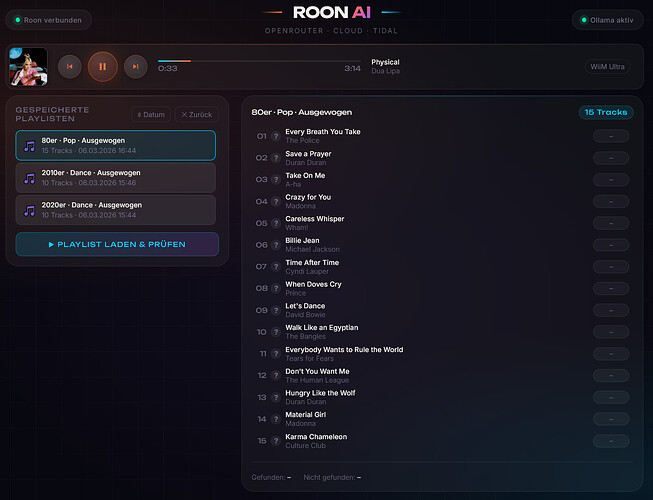This screenshot has width=653, height=500.
Task: Click the Dua Lipa artist name
Action: [385, 71]
